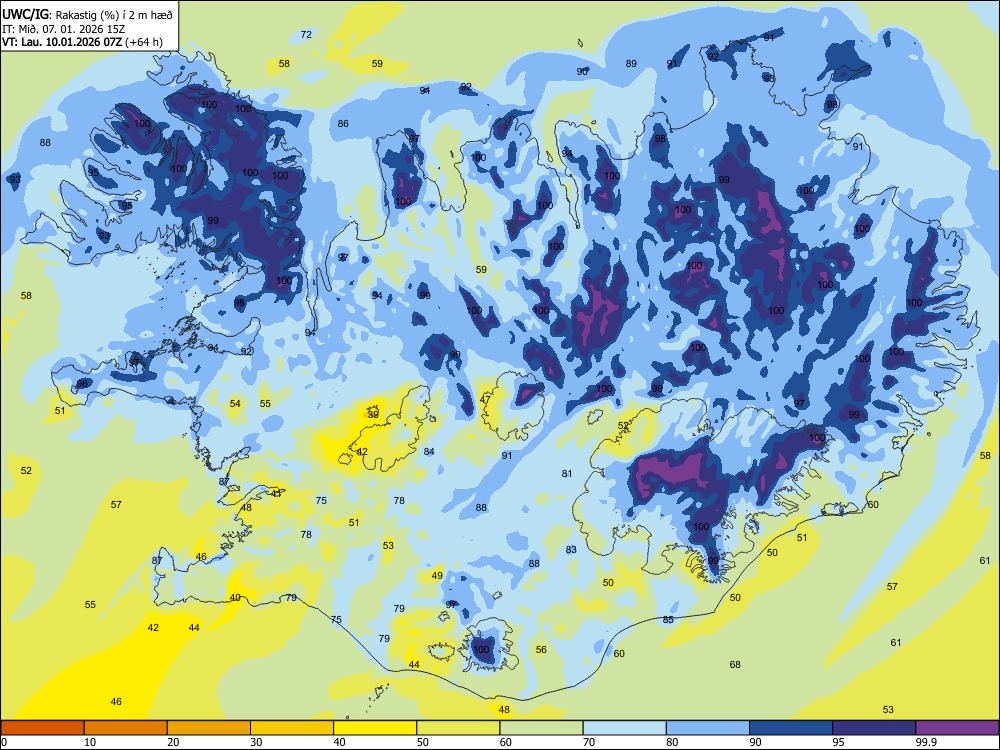Select the golden 30–40 legend swatch
This screenshot has width=1000, height=750.
point(292,728)
